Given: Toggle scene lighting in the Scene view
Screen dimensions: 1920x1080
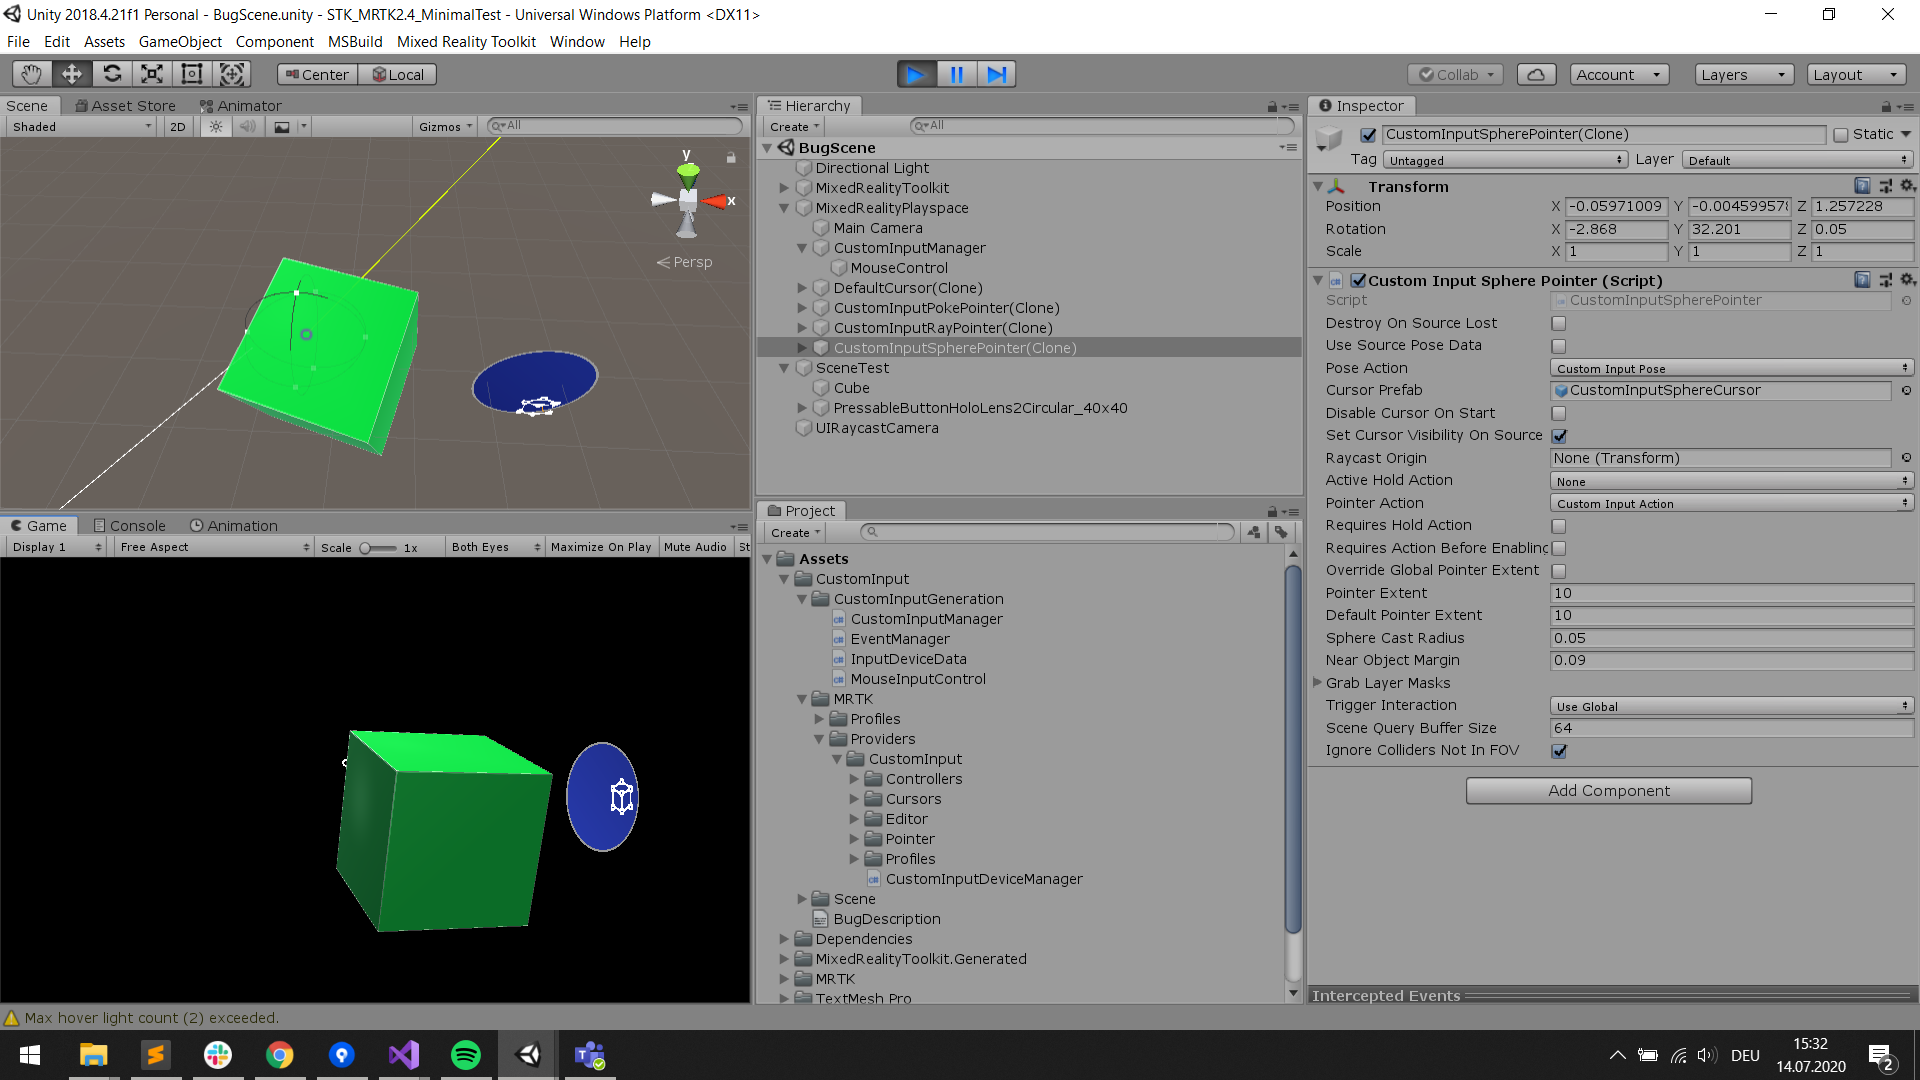Looking at the screenshot, I should 216,126.
